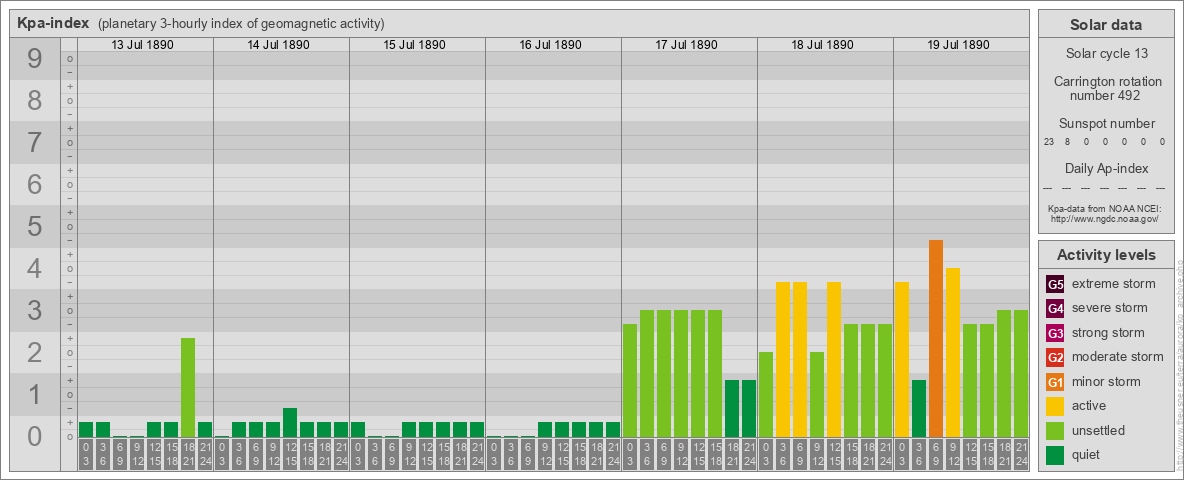Click the 'Sunspot number' label
1184x480 pixels.
point(1106,123)
